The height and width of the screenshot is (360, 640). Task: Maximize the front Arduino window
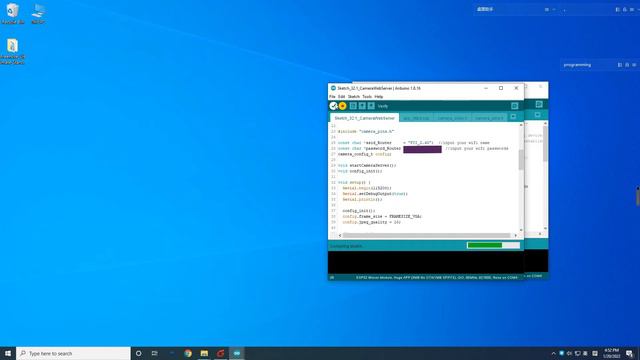click(501, 88)
